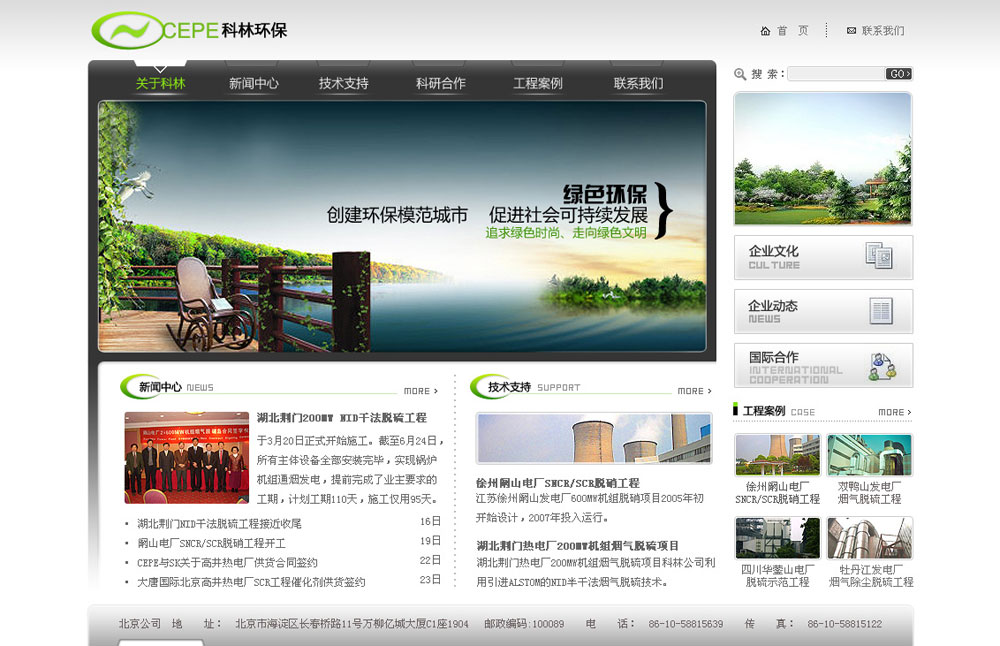Click the envelope icon beside 联系我们
The image size is (1000, 646).
coord(851,31)
